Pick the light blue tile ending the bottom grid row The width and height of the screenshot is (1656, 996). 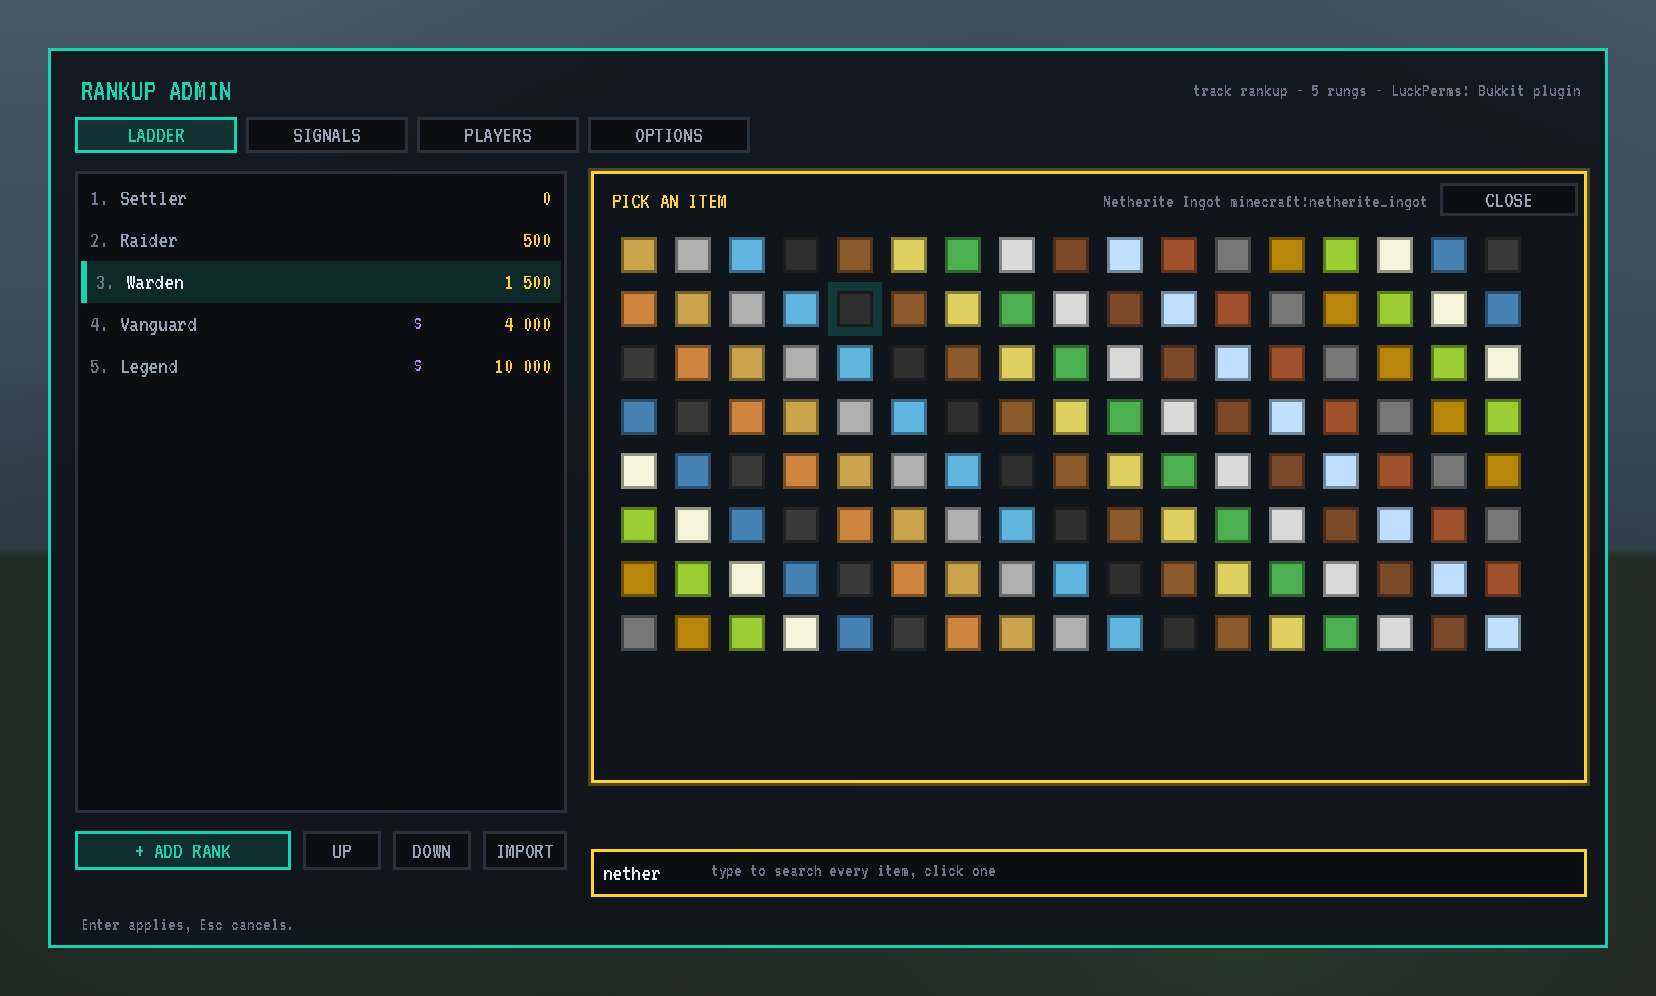tap(1503, 633)
